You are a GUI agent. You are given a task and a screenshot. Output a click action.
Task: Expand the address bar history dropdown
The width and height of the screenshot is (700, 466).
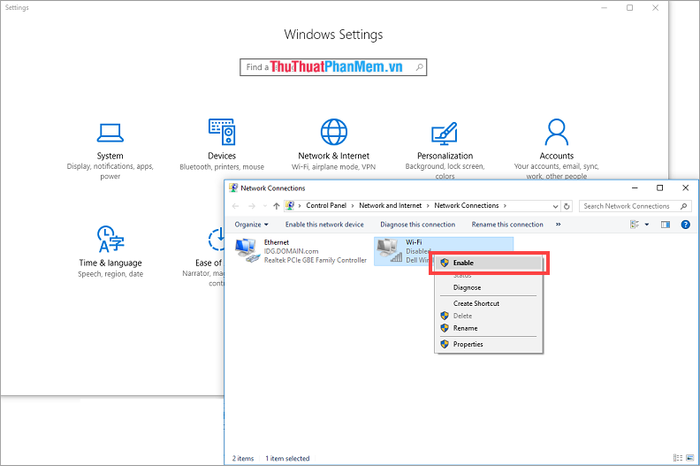(555, 206)
